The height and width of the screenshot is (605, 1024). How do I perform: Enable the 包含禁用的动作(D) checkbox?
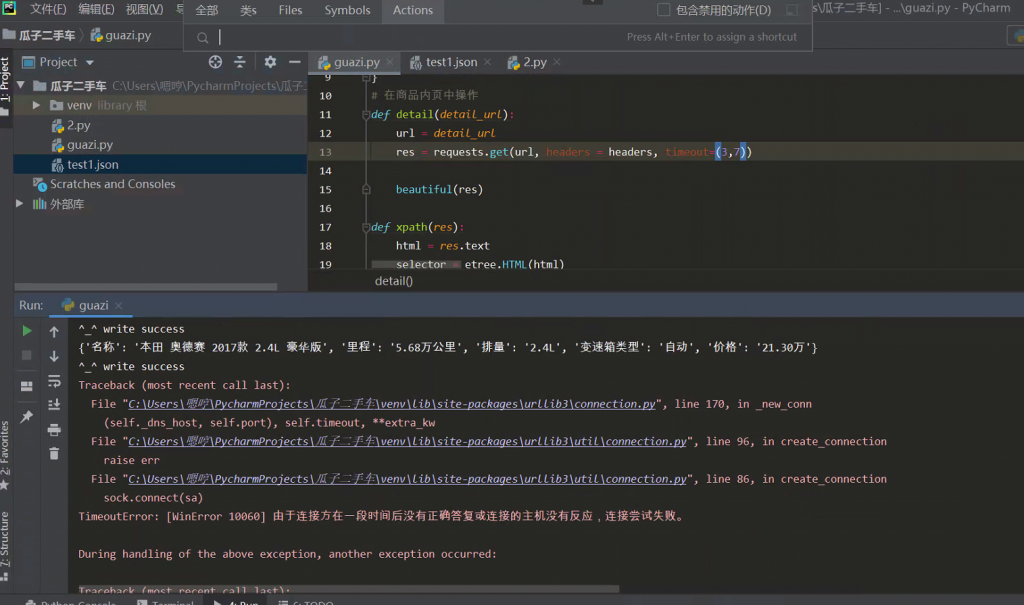(663, 10)
